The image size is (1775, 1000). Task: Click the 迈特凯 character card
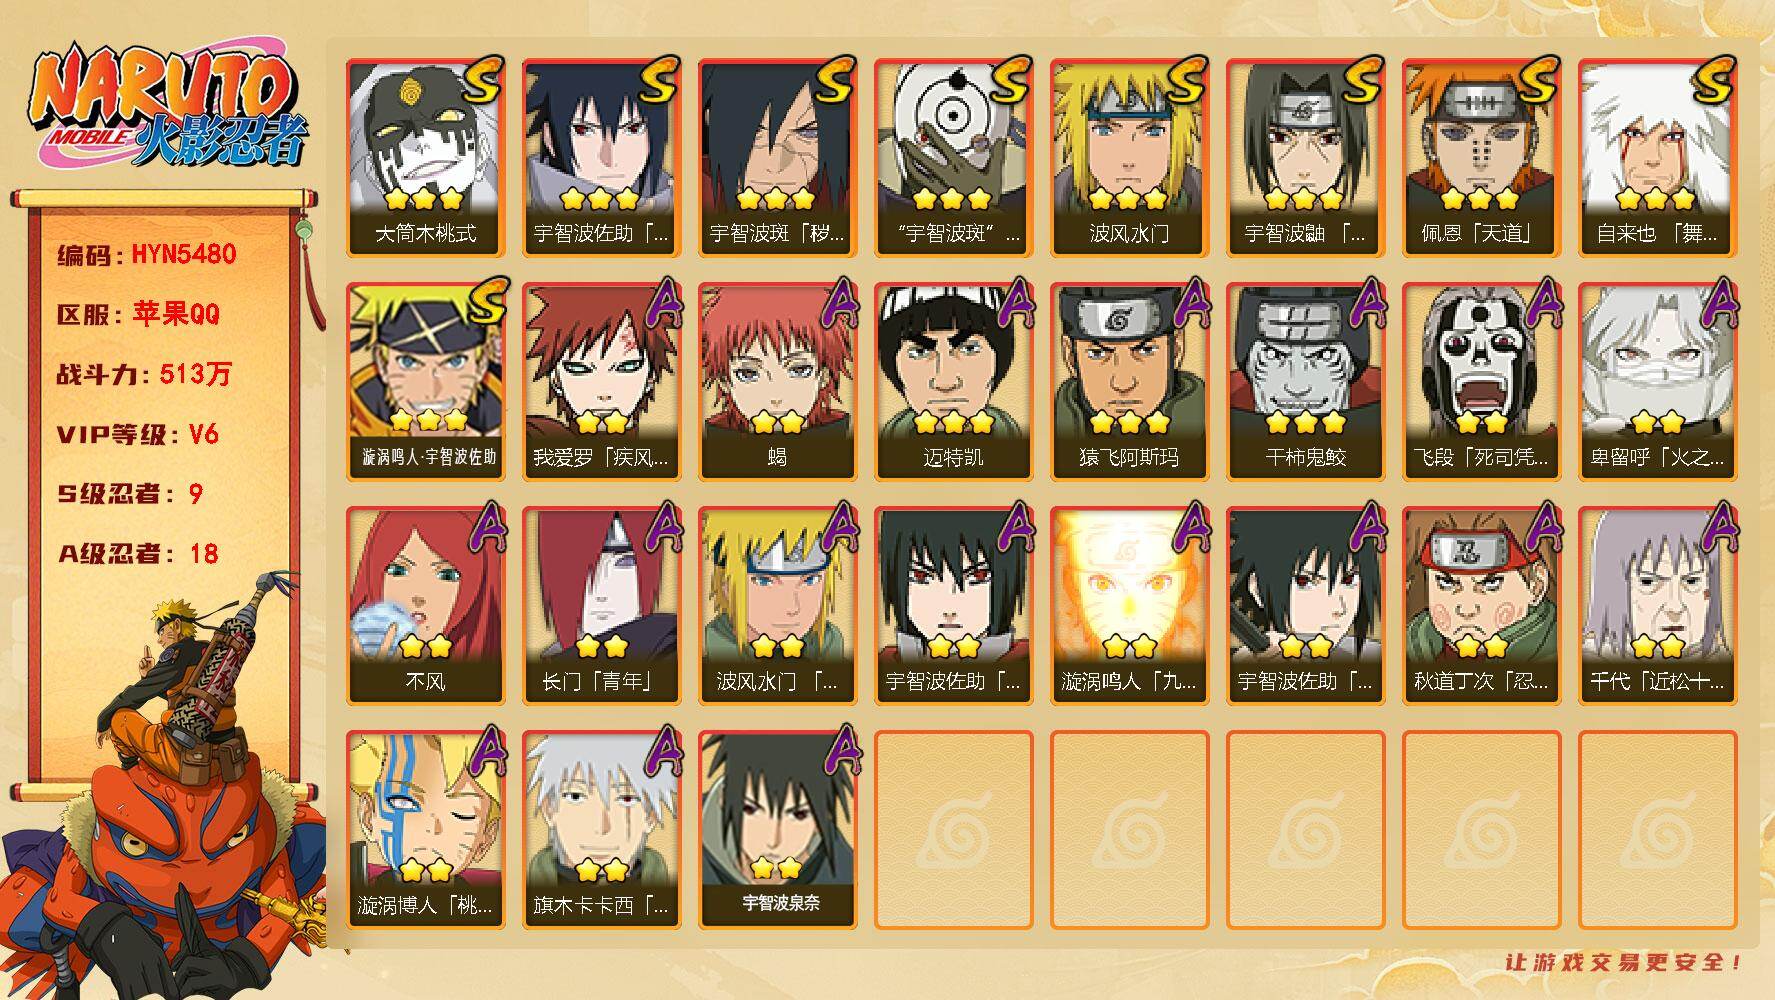[x=954, y=382]
